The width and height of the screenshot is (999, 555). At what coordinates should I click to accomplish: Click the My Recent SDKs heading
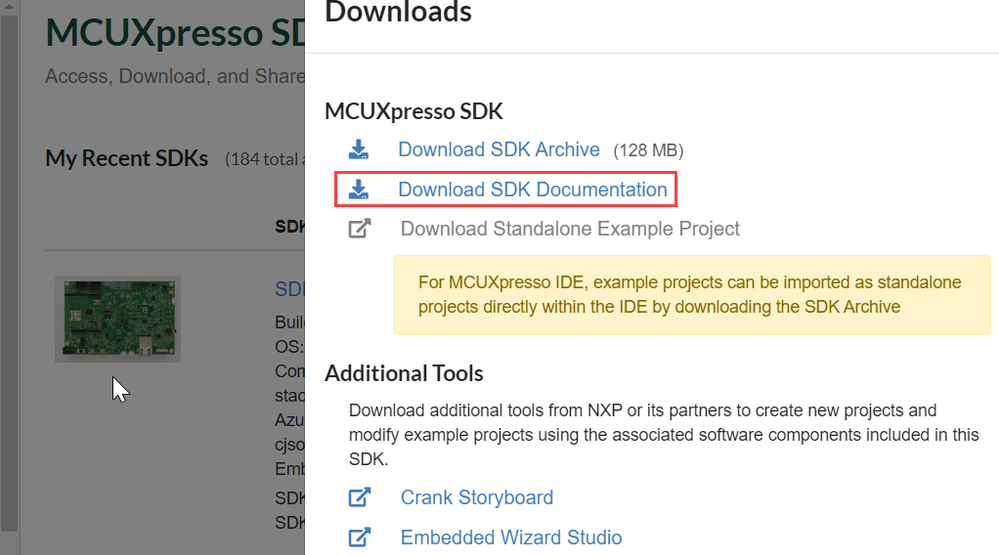pos(126,158)
